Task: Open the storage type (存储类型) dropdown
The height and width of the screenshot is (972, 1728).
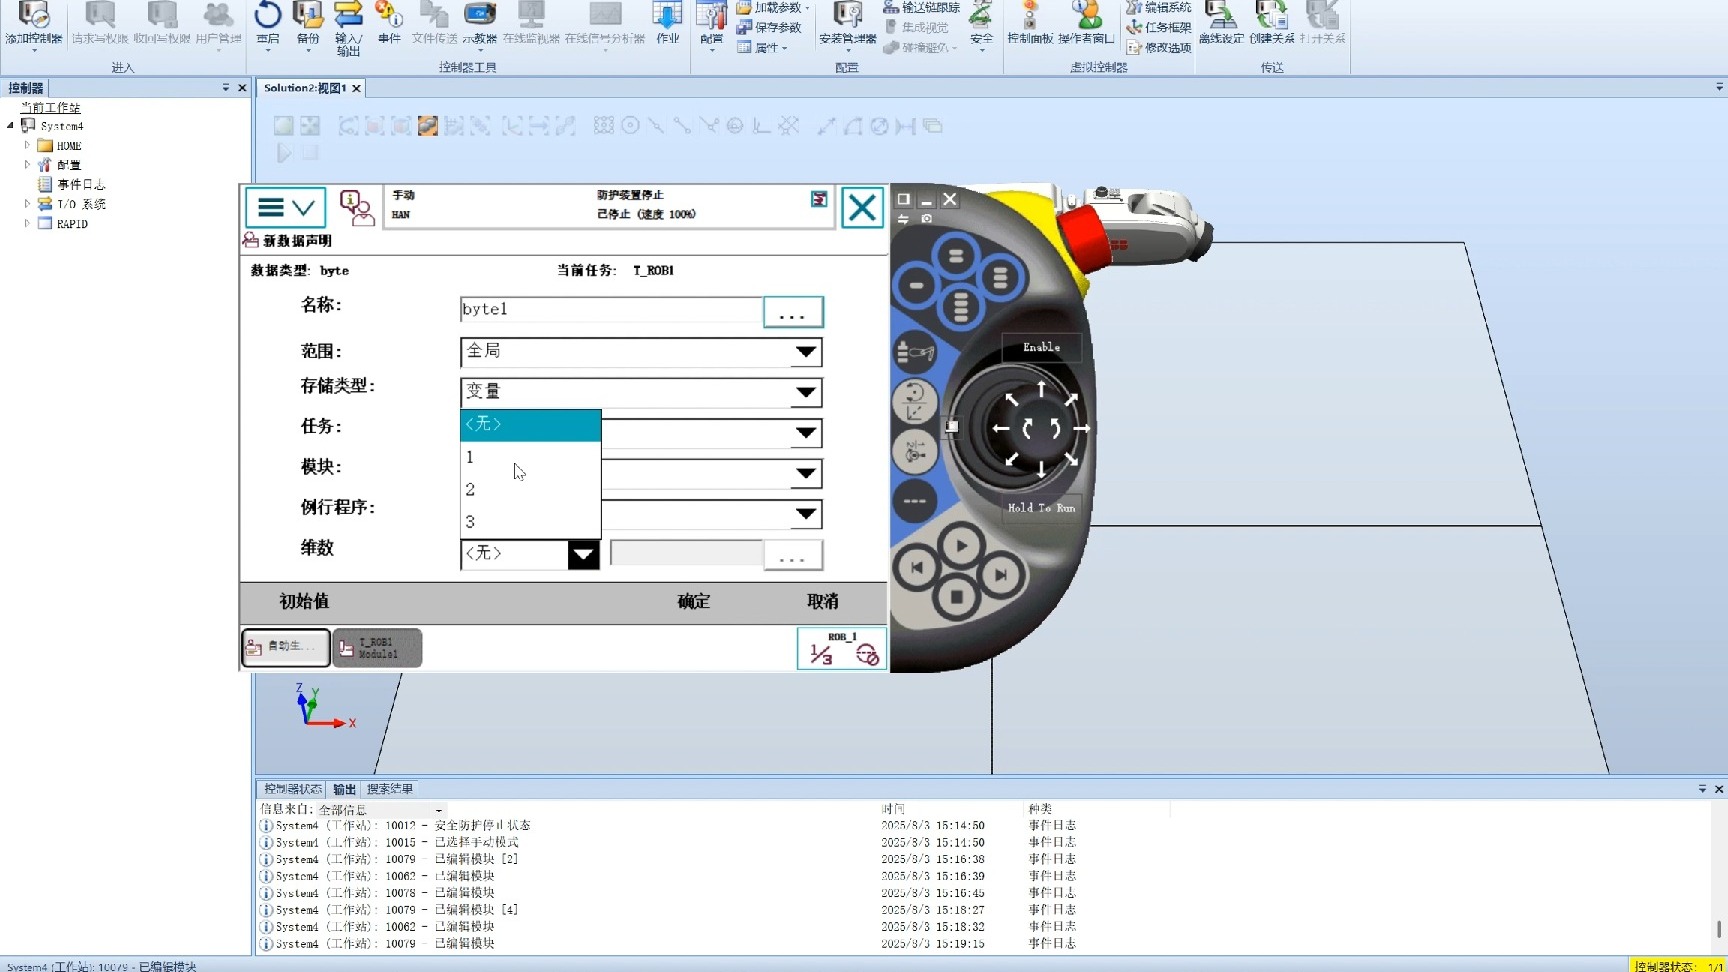Action: click(x=805, y=393)
